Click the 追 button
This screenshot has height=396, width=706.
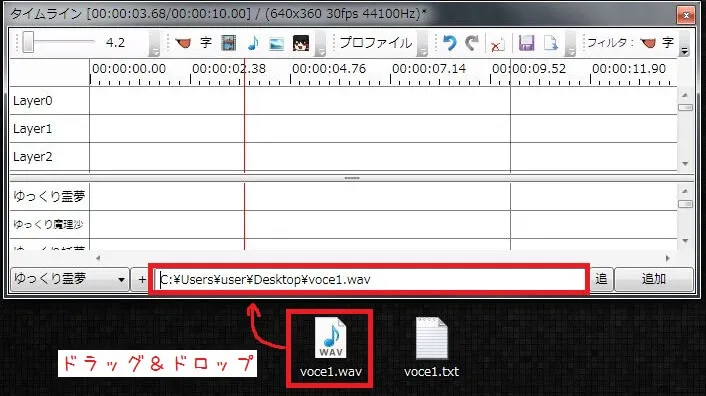pos(602,279)
